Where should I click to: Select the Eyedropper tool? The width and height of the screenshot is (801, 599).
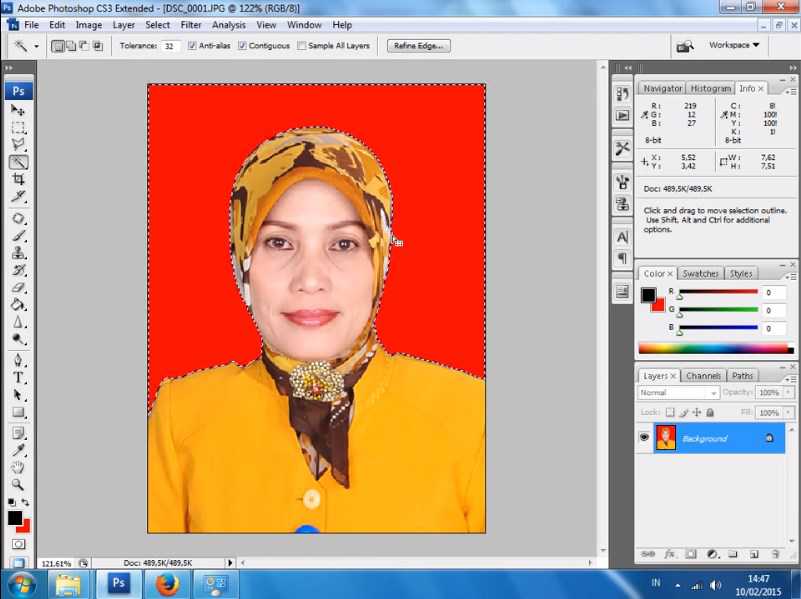[x=18, y=450]
